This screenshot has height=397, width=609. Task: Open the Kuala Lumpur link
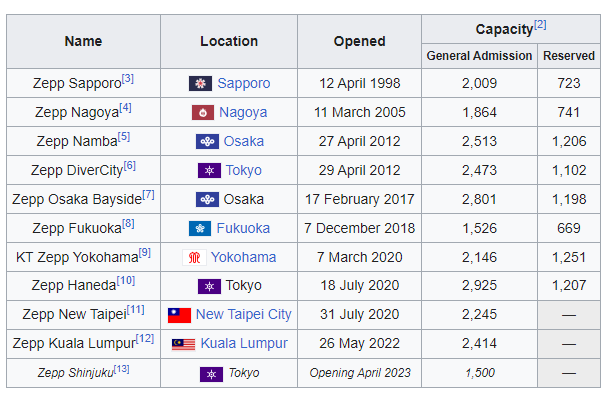click(244, 343)
